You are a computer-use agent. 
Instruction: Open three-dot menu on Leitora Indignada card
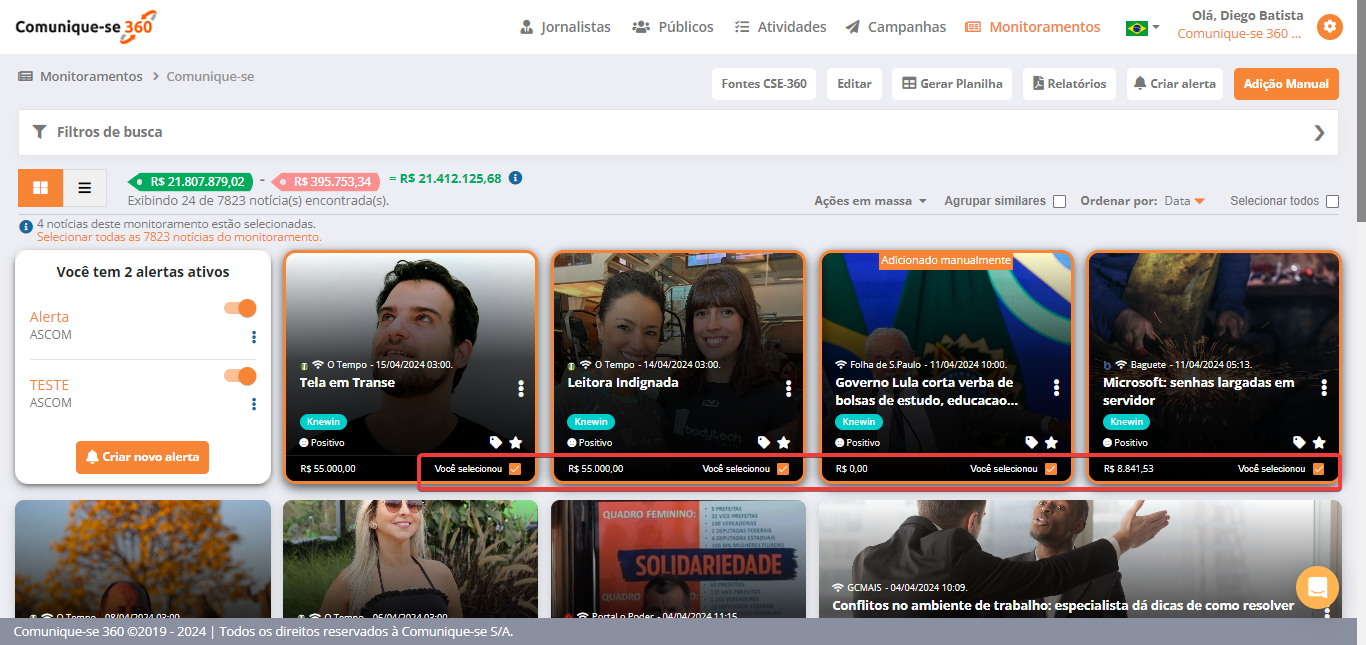click(789, 388)
